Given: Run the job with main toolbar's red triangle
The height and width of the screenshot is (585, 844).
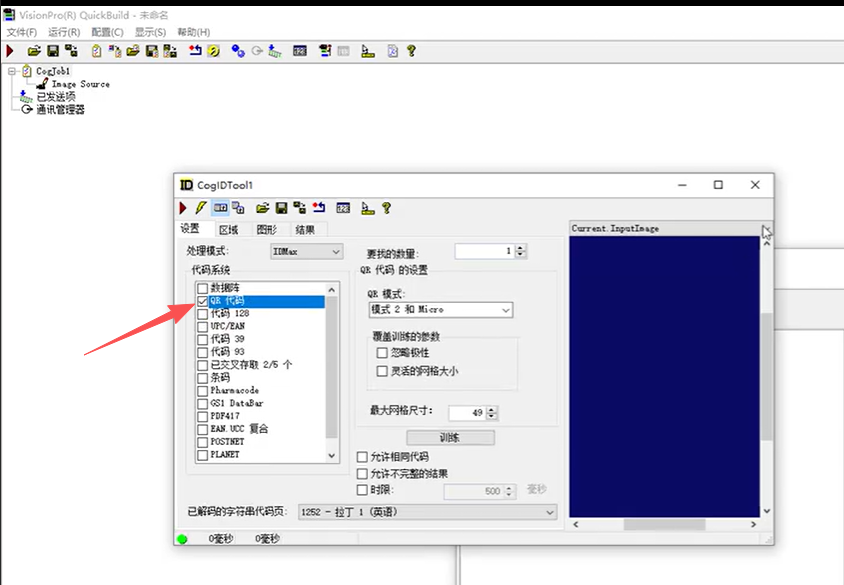Looking at the screenshot, I should click(10, 51).
